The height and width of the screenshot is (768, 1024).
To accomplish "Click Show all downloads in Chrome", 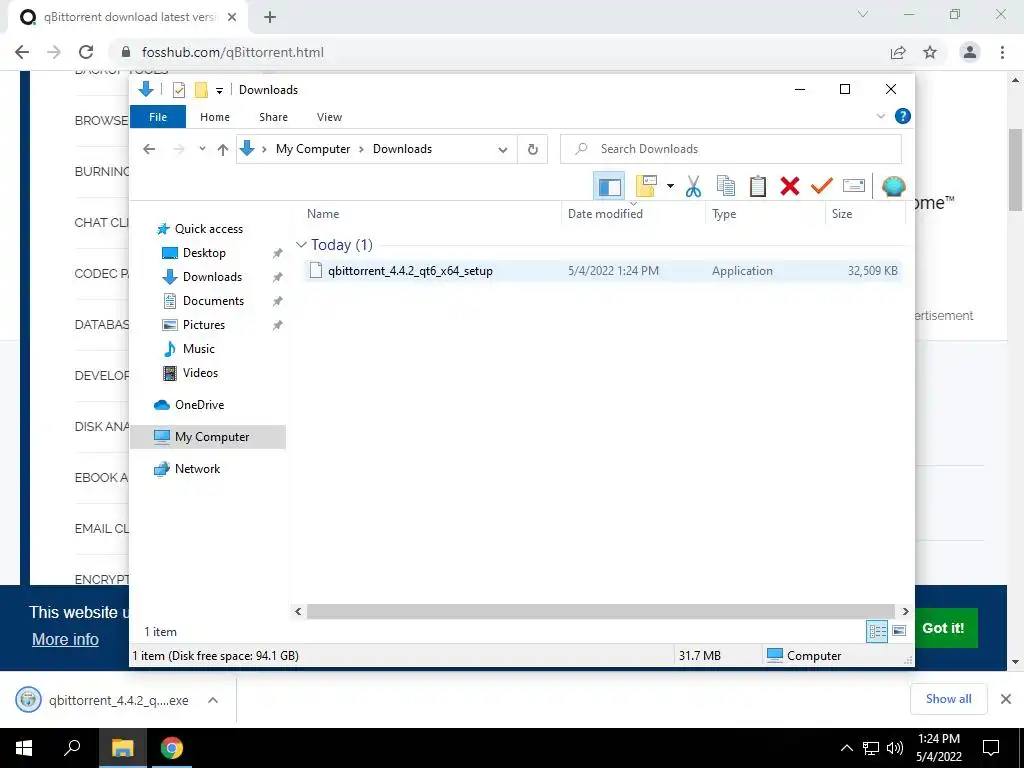I will click(948, 699).
